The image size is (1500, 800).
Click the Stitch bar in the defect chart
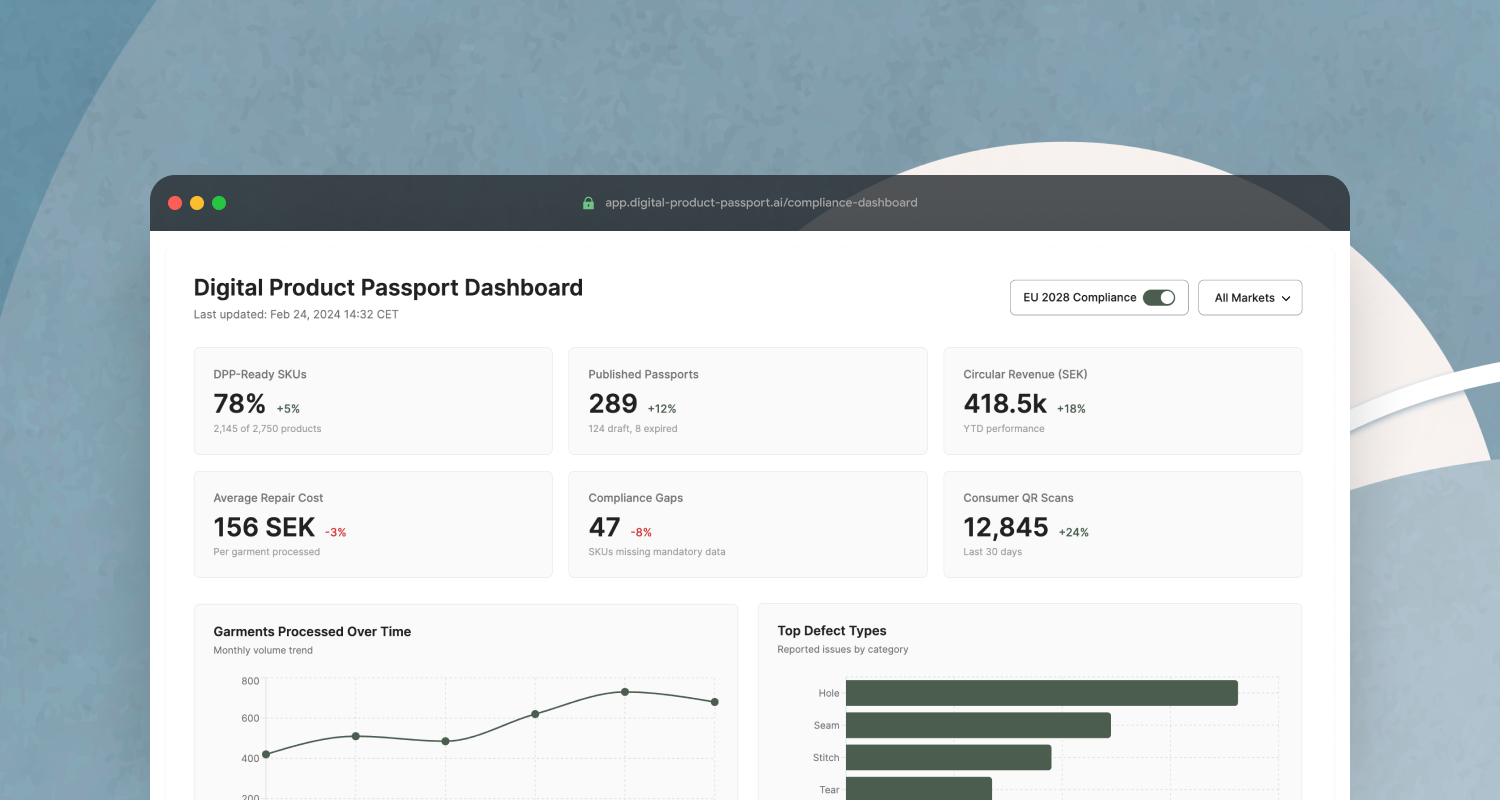(948, 757)
